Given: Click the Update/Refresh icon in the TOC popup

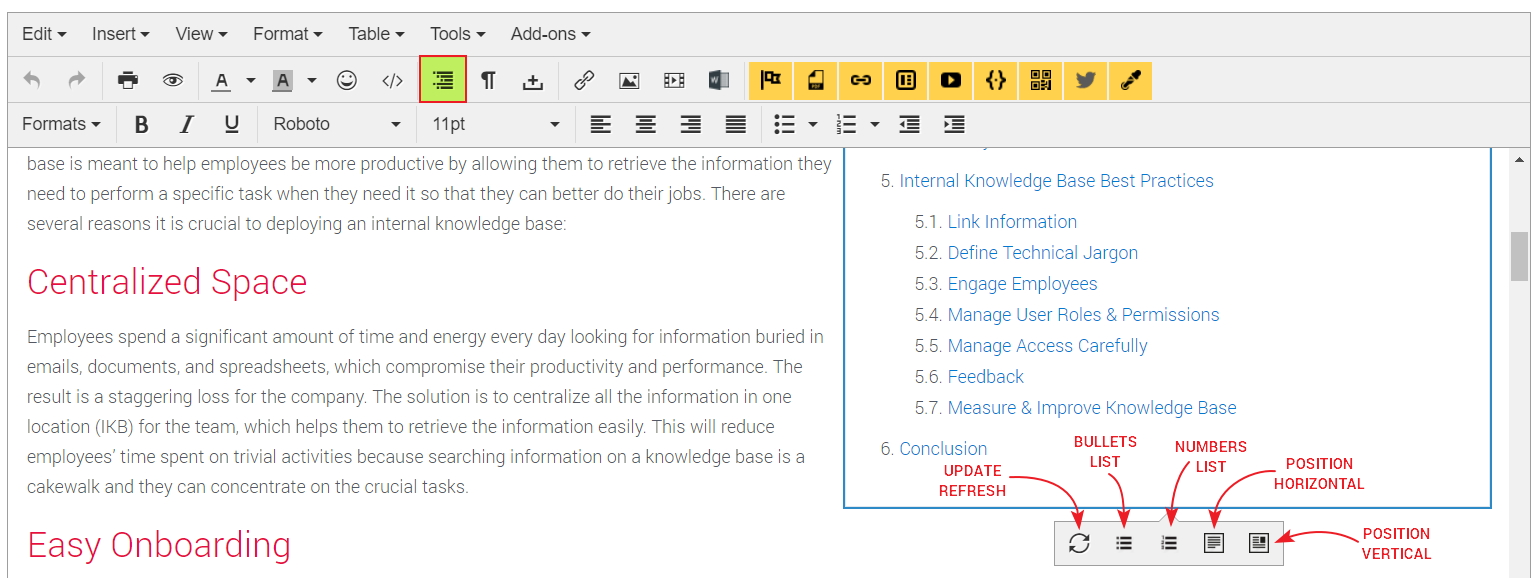Looking at the screenshot, I should [1079, 543].
